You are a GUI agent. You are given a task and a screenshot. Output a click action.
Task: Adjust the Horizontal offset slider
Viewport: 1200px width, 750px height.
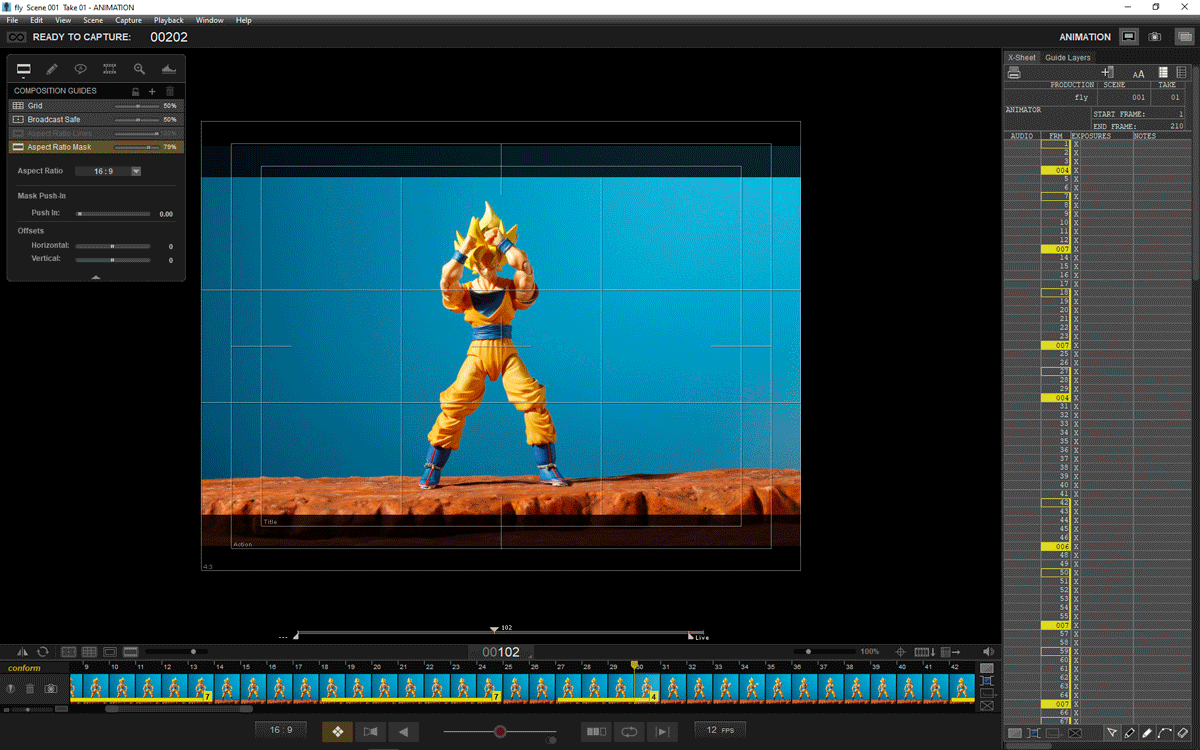[x=113, y=246]
